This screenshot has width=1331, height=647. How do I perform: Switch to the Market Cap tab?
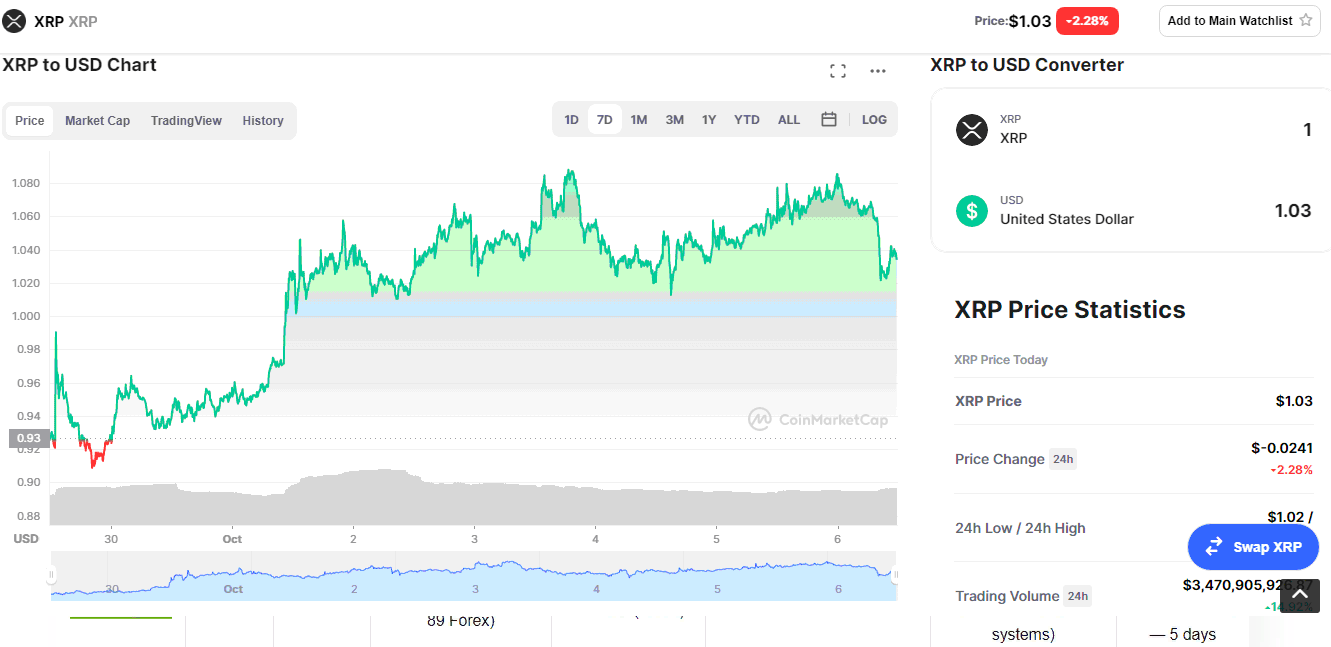coord(98,121)
